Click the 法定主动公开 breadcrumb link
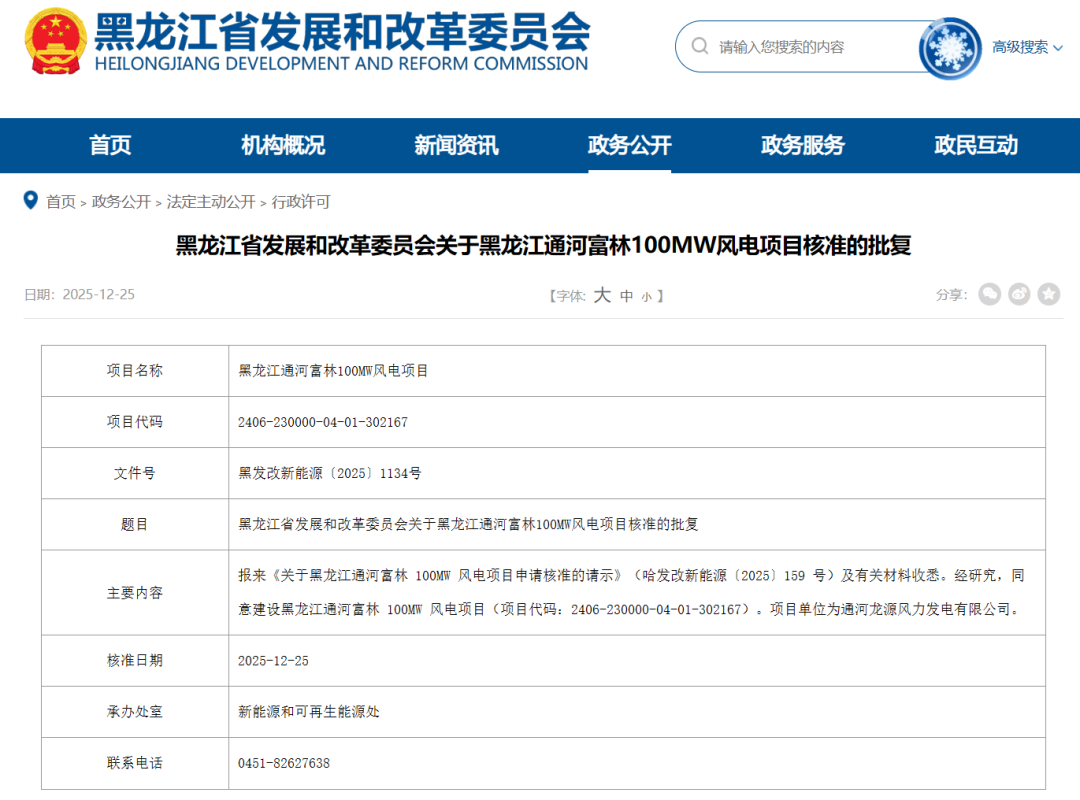The image size is (1080, 800). pyautogui.click(x=211, y=202)
